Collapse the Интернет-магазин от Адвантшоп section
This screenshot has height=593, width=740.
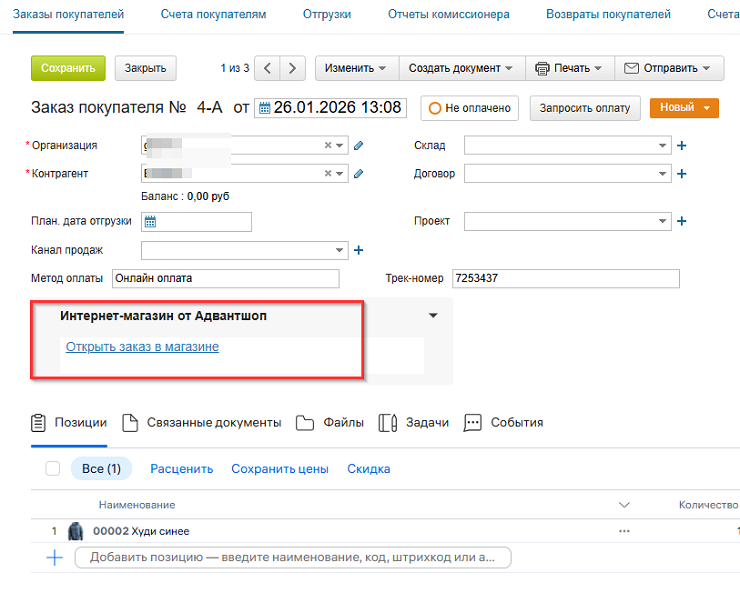433,315
